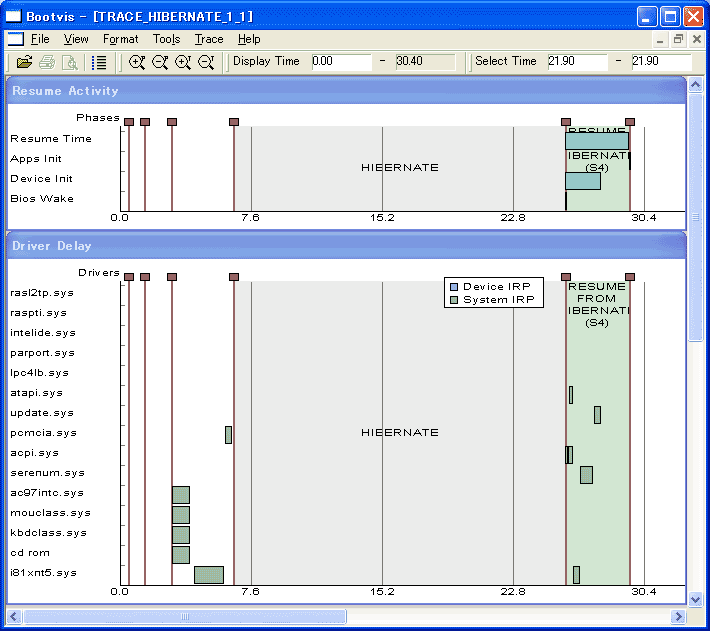Click the mouclass.sys delay bar
This screenshot has height=631, width=710.
tap(181, 515)
